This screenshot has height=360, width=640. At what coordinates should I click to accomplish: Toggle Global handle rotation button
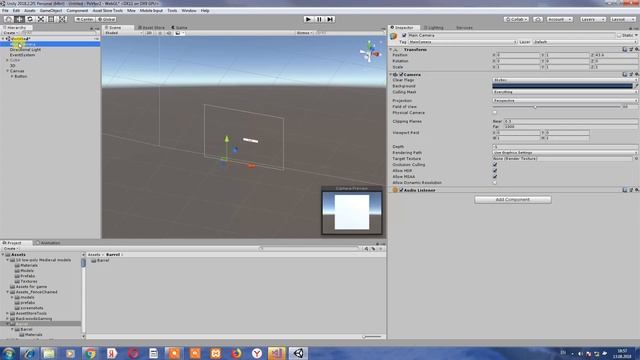pos(107,19)
